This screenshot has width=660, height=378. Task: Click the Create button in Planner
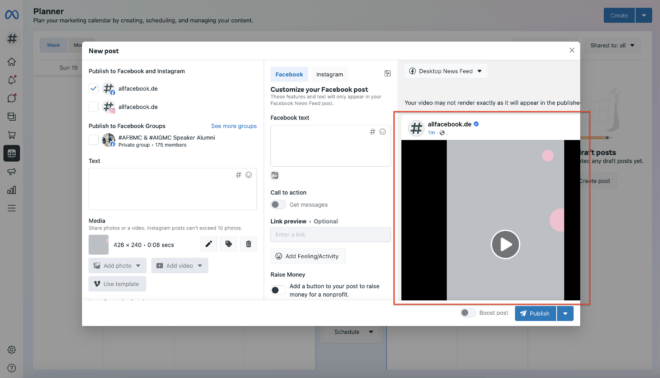point(619,15)
